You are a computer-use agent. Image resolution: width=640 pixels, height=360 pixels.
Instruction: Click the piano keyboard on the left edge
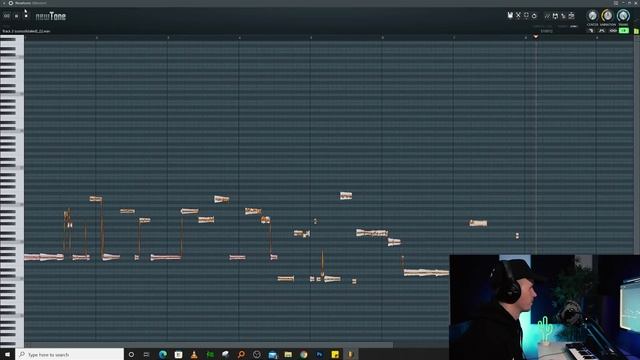(12, 191)
